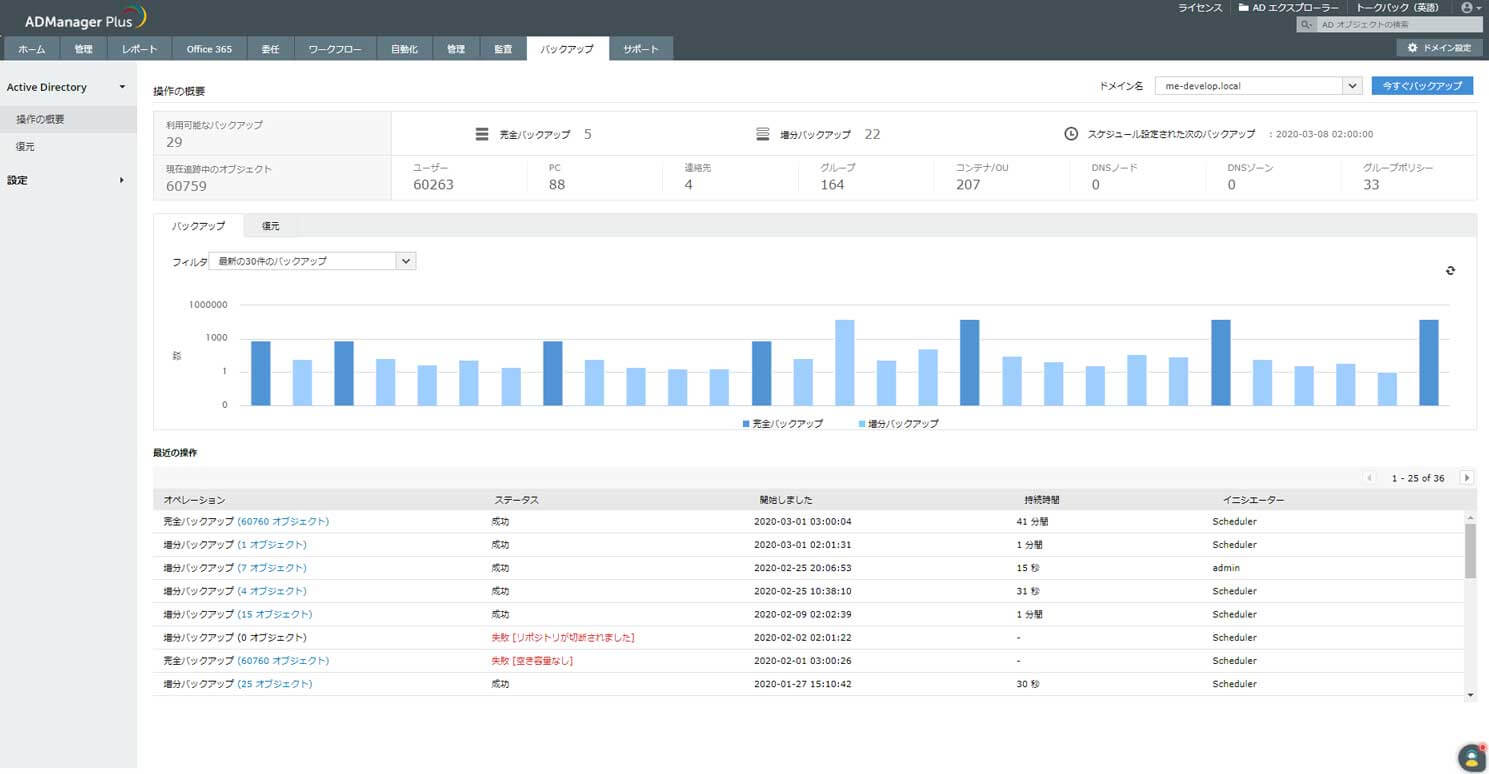Open the chat assistant icon at bottom right

click(1470, 757)
